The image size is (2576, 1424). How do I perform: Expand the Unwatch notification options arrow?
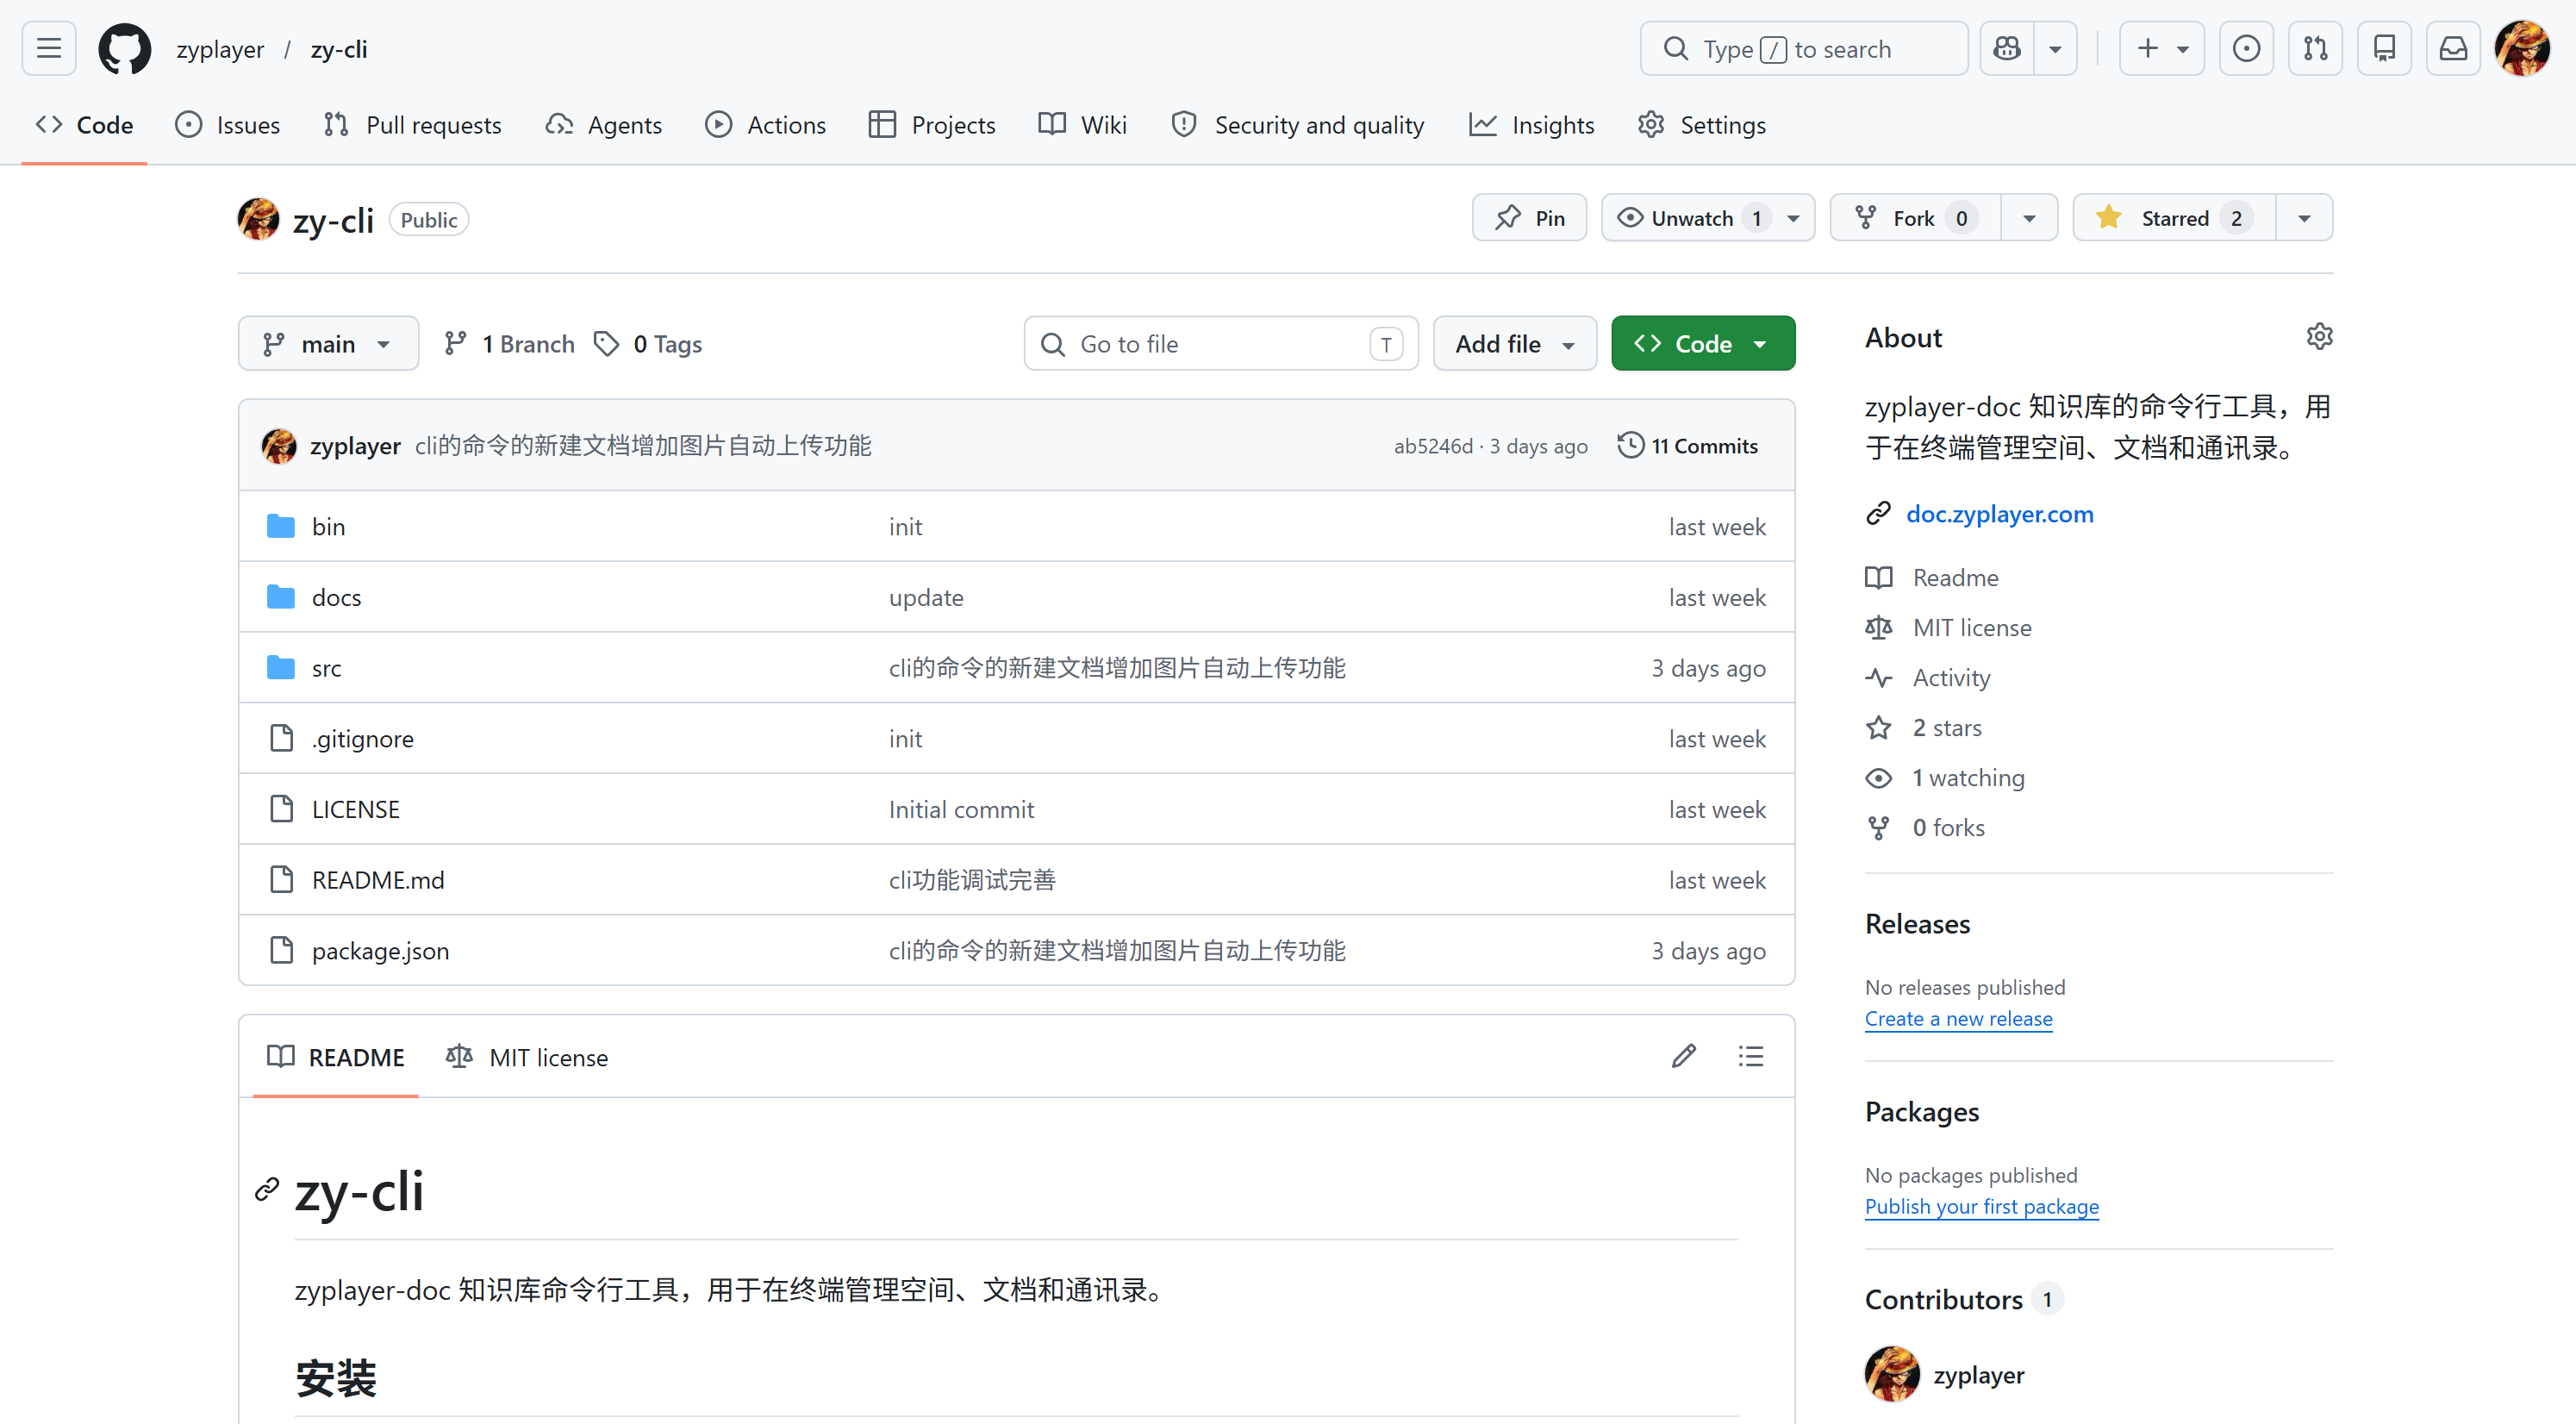pyautogui.click(x=1794, y=218)
